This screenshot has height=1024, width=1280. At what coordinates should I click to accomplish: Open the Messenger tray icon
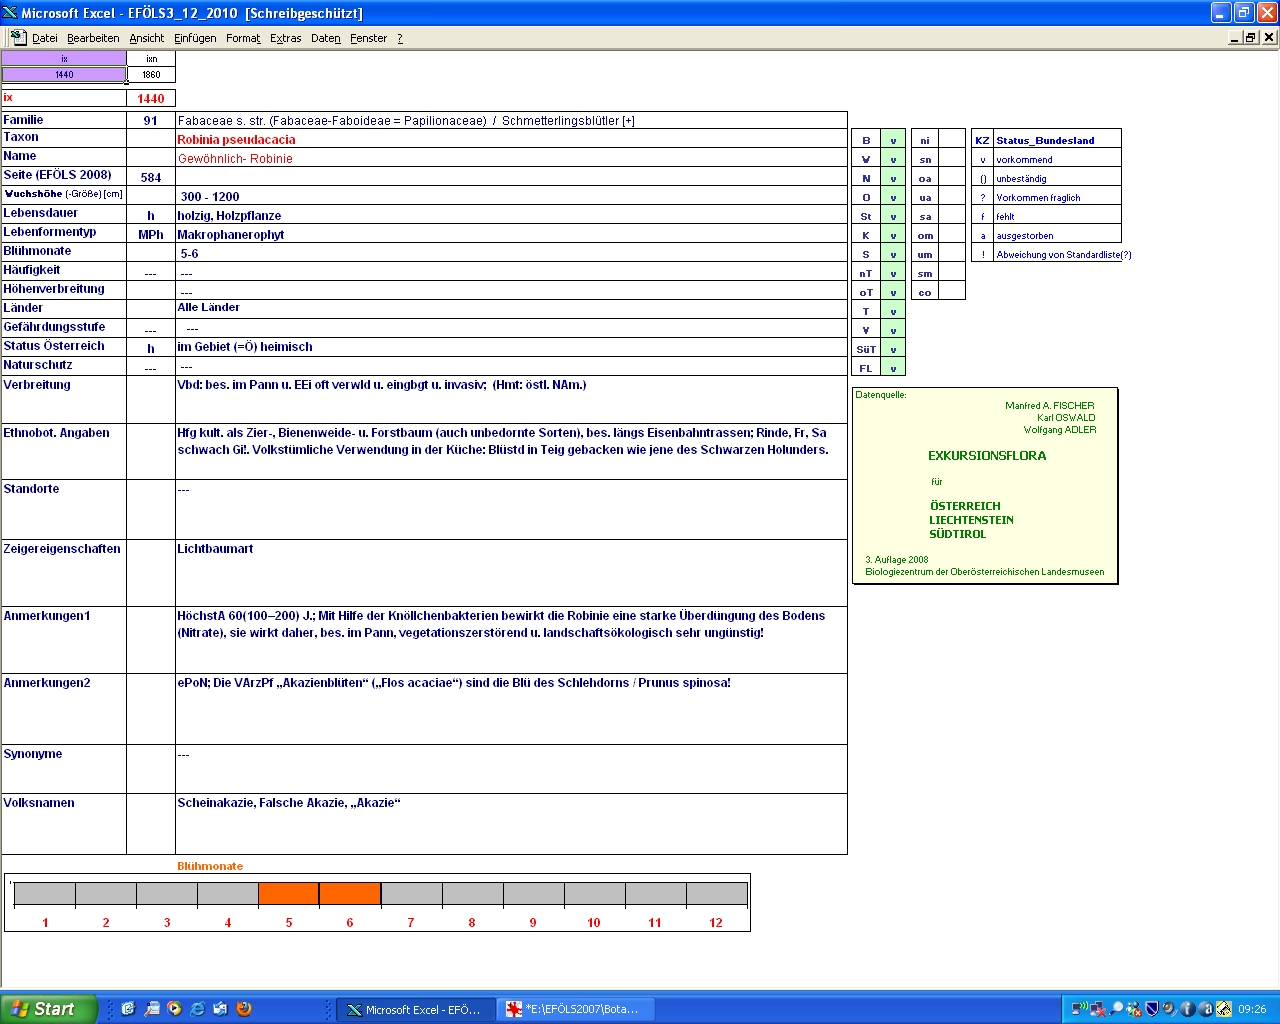pyautogui.click(x=1134, y=1009)
